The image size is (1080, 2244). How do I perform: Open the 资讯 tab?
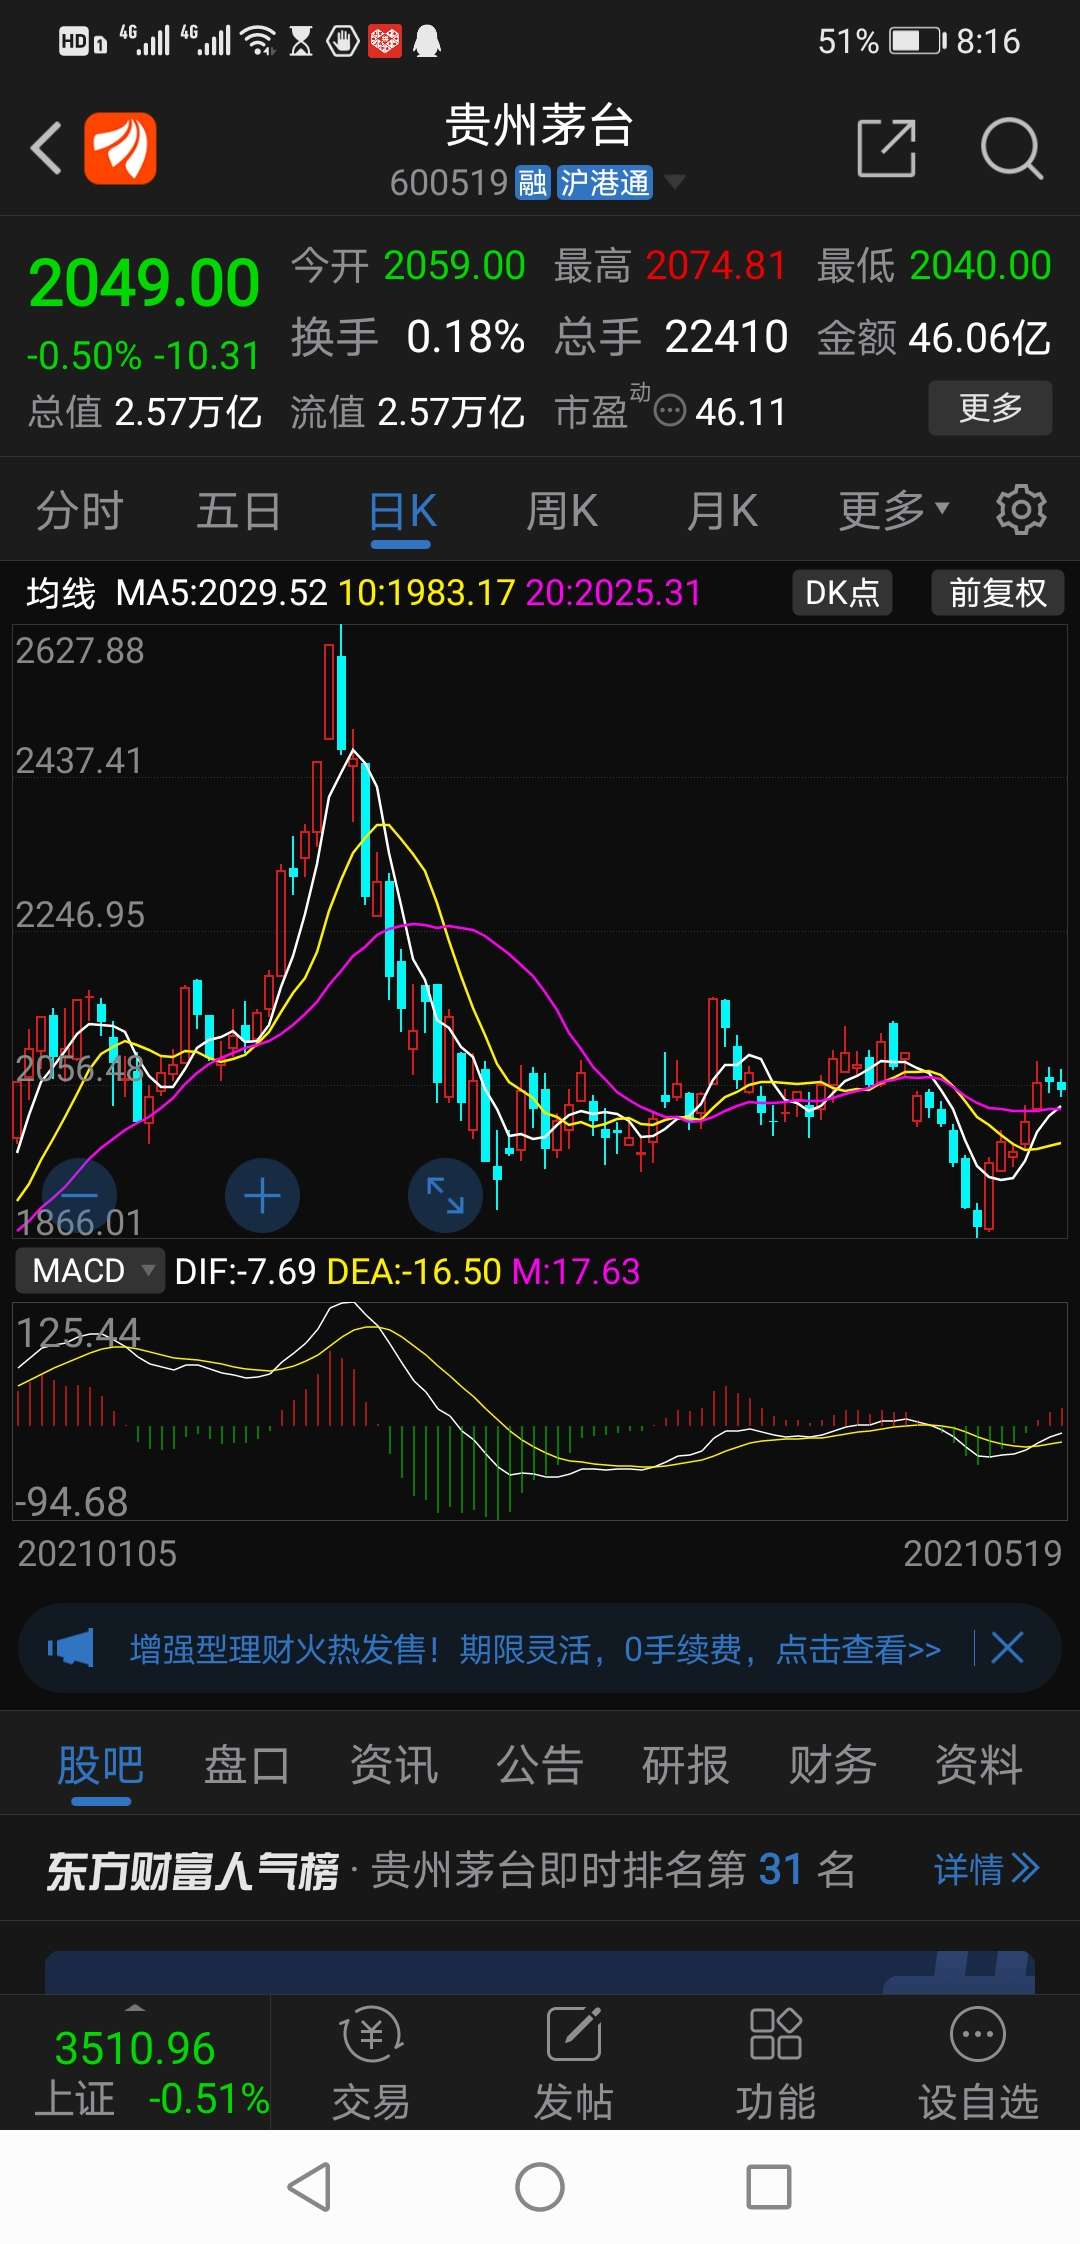pyautogui.click(x=394, y=1764)
